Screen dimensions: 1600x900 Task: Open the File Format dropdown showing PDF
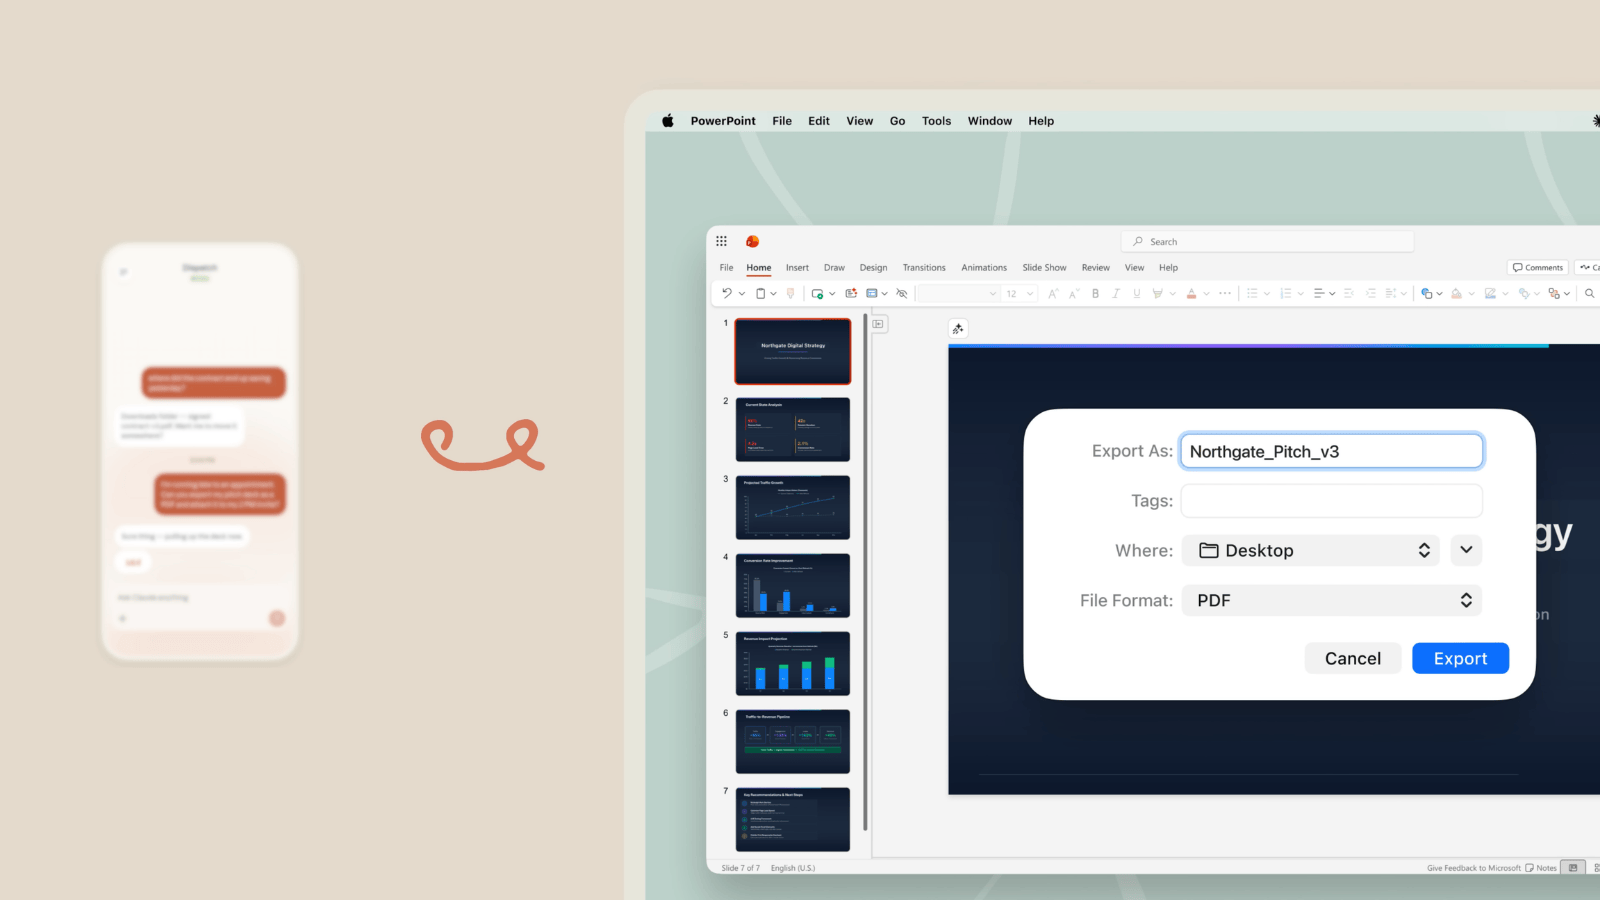(x=1331, y=600)
